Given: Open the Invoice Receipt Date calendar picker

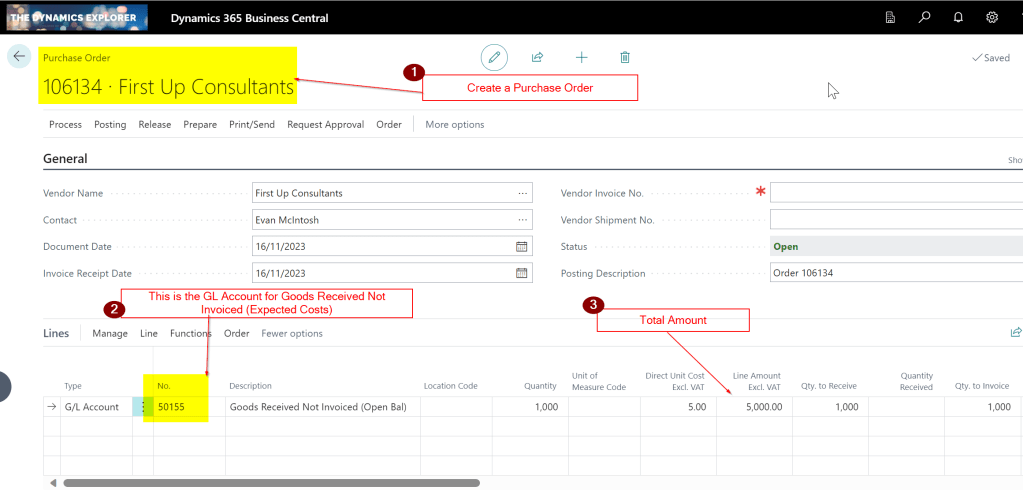Looking at the screenshot, I should 521,273.
